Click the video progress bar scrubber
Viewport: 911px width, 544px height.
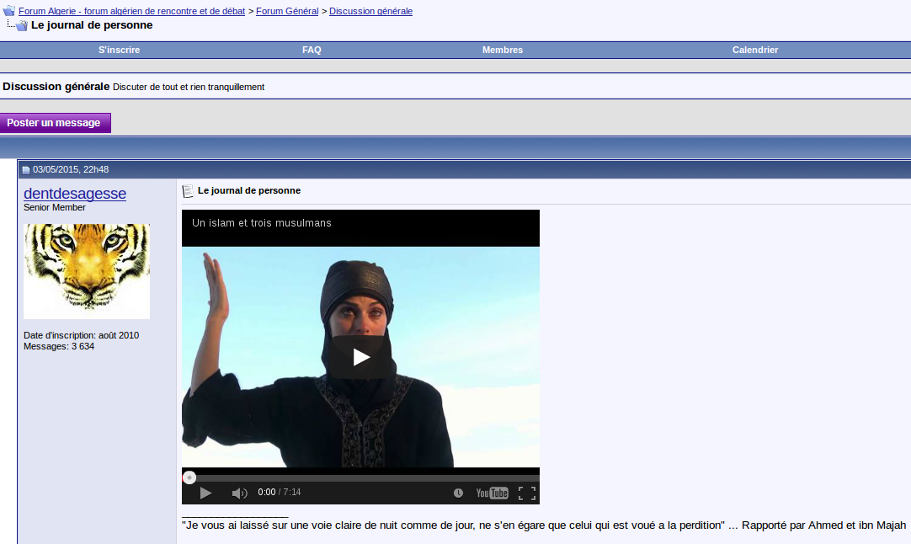click(189, 478)
